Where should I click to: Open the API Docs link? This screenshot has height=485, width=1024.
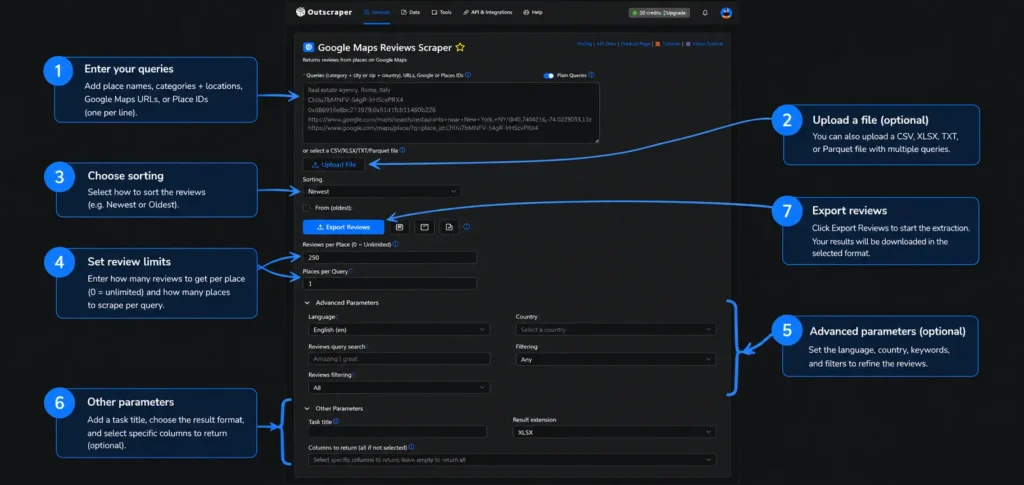[605, 44]
